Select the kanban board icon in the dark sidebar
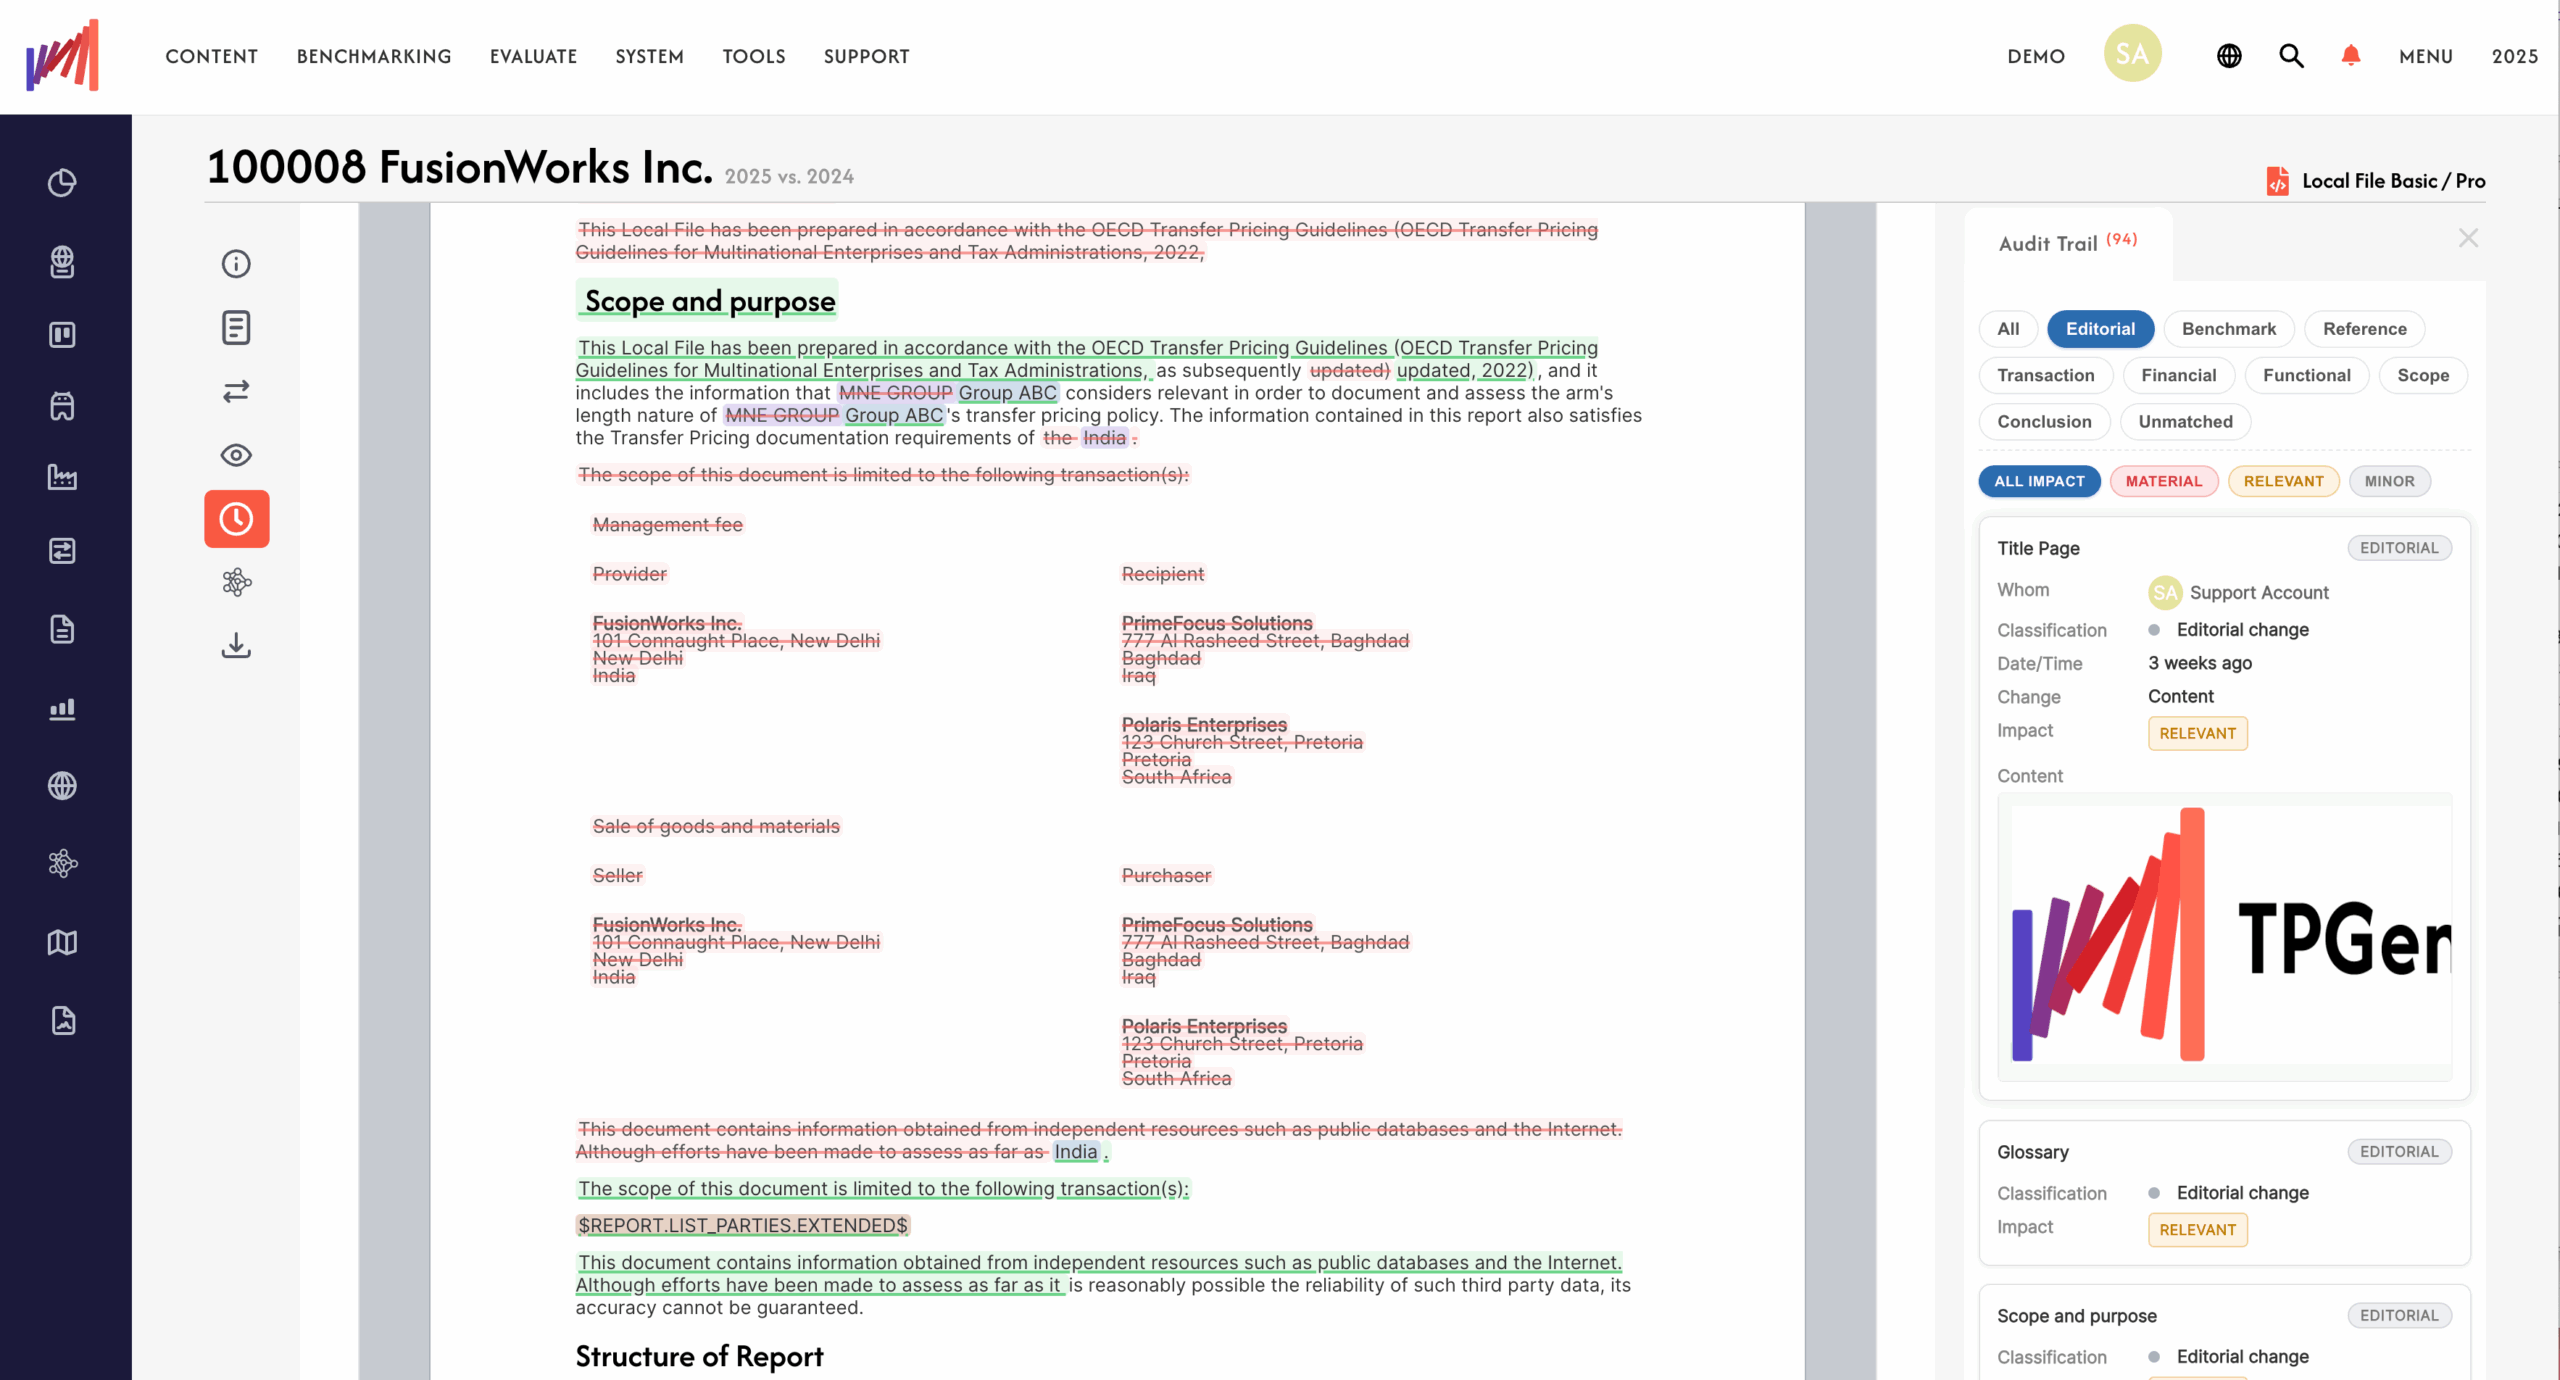The width and height of the screenshot is (2560, 1380). point(62,334)
